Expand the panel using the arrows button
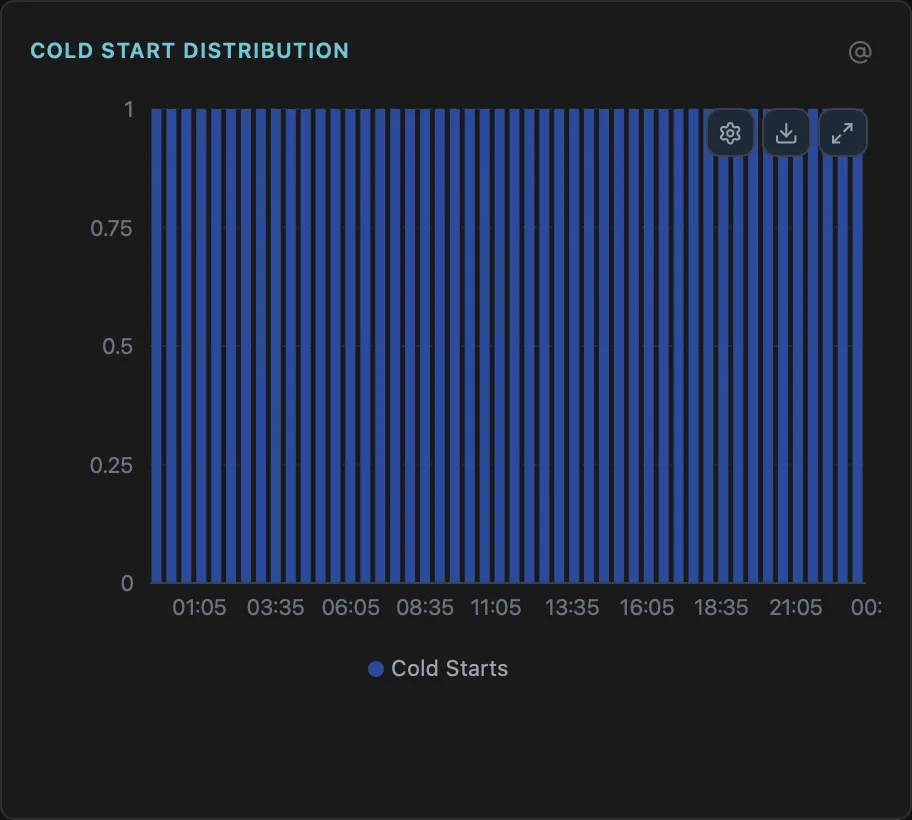 [x=842, y=132]
